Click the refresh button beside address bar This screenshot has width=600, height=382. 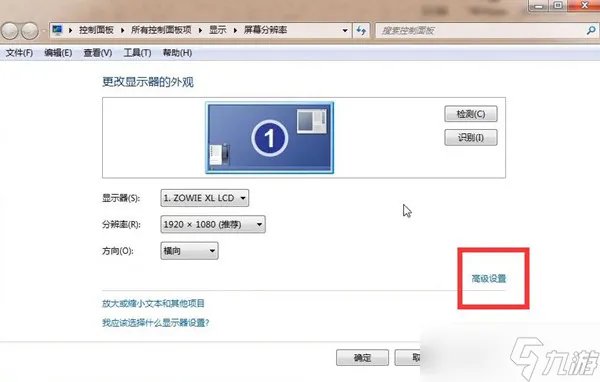point(361,30)
